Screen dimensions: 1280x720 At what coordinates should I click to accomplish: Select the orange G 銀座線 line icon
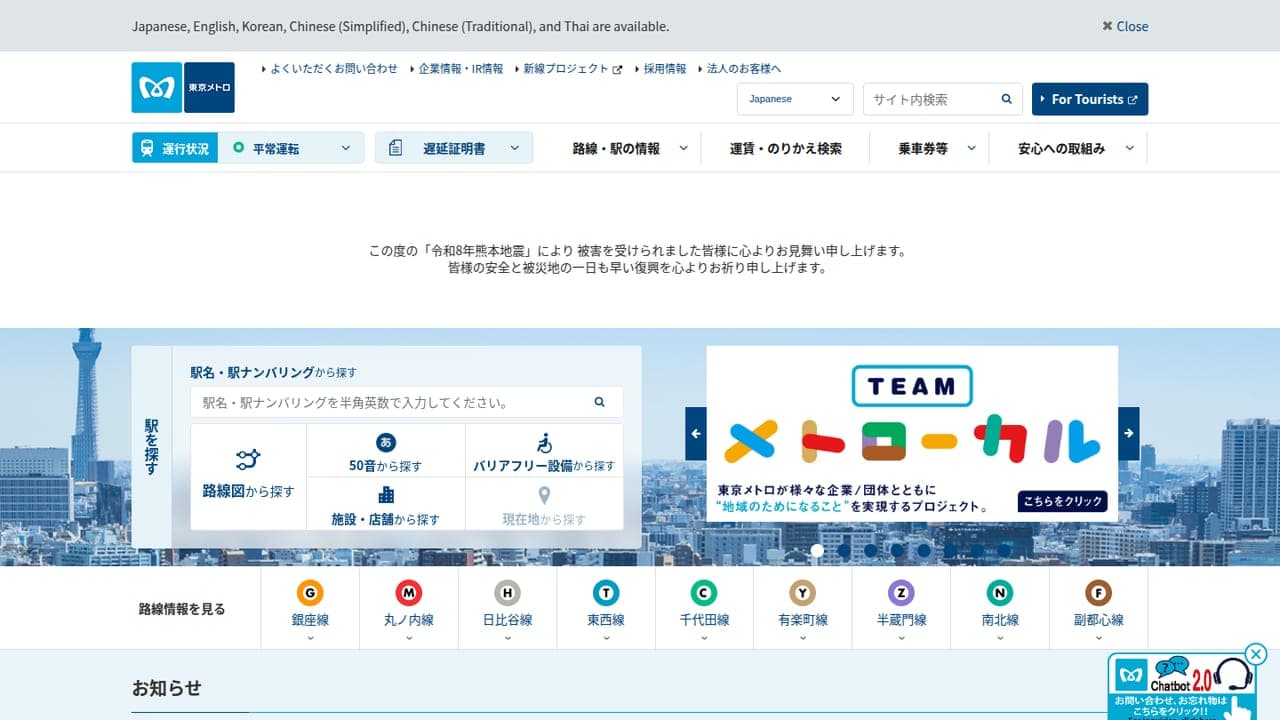[x=310, y=593]
